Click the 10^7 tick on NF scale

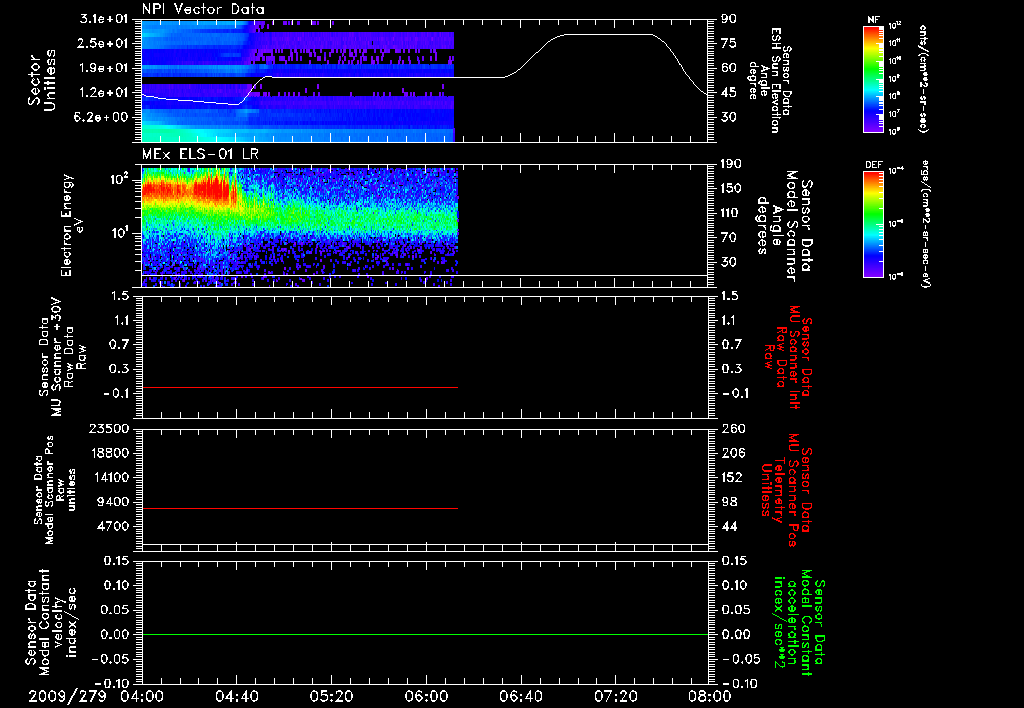pyautogui.click(x=895, y=114)
